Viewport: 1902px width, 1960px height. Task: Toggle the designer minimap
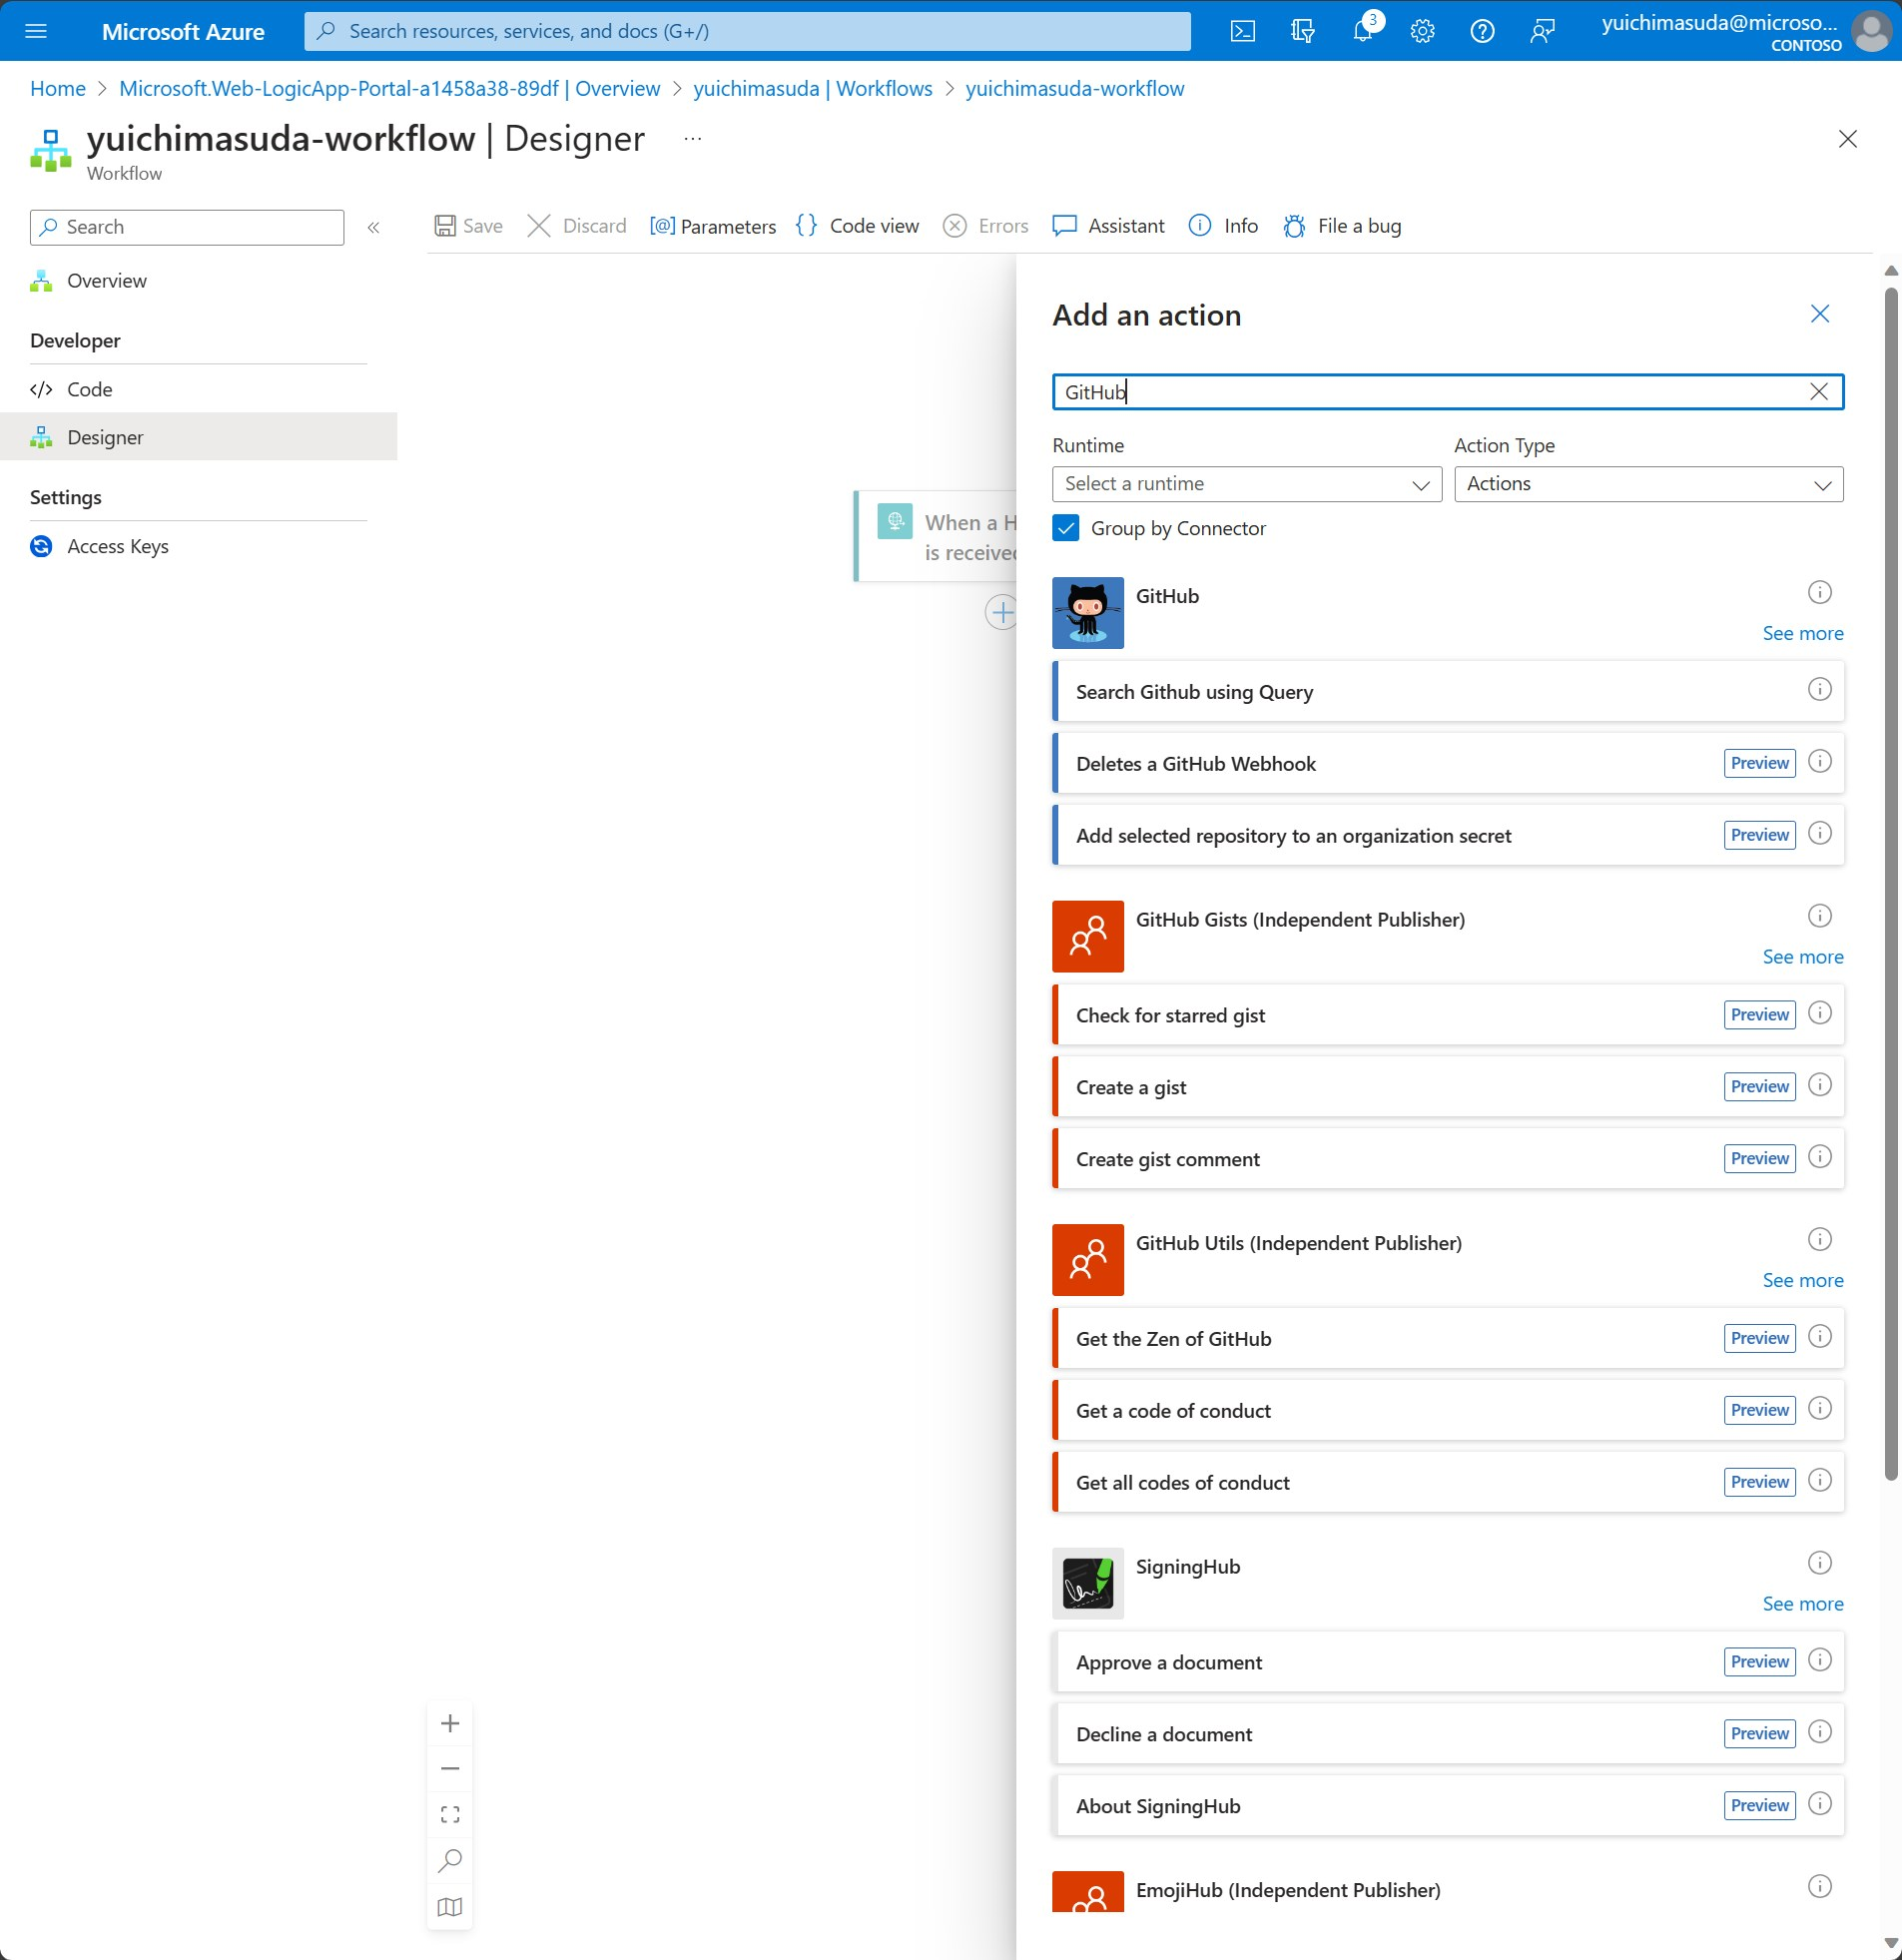coord(450,1906)
